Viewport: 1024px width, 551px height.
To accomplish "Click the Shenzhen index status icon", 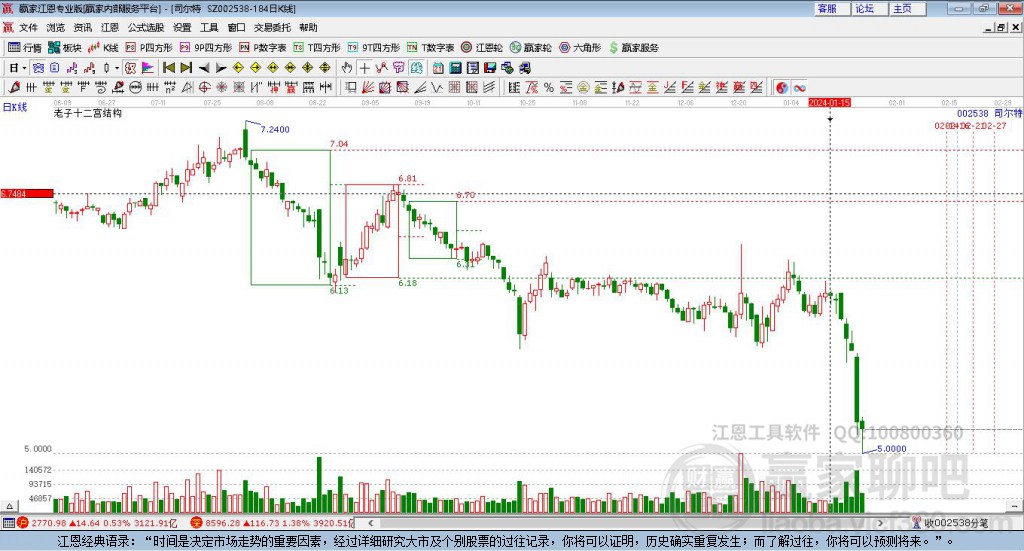I will click(196, 523).
